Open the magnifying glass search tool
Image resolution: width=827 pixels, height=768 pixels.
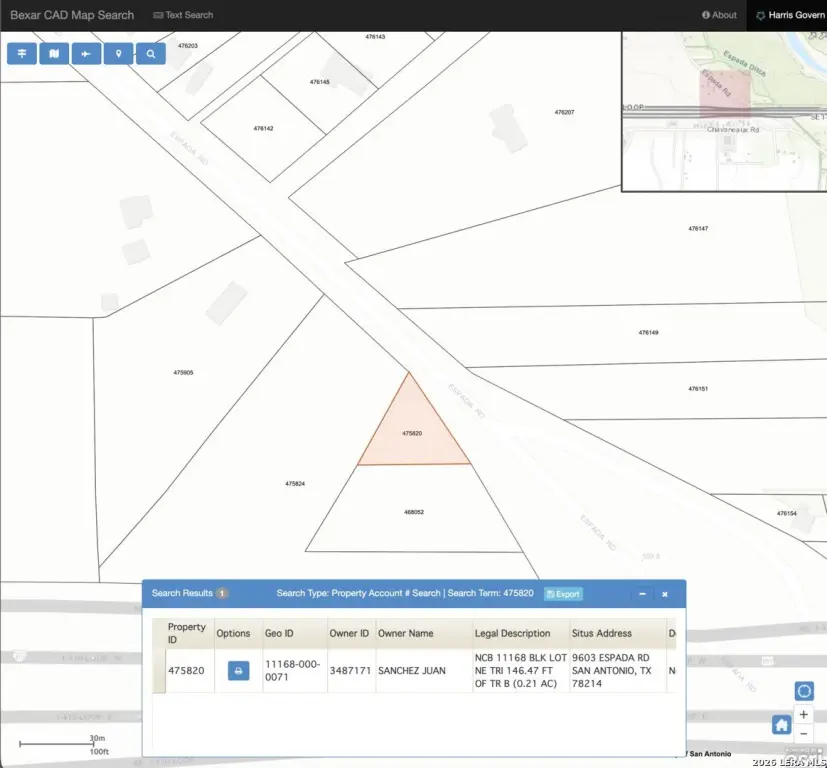coord(150,54)
